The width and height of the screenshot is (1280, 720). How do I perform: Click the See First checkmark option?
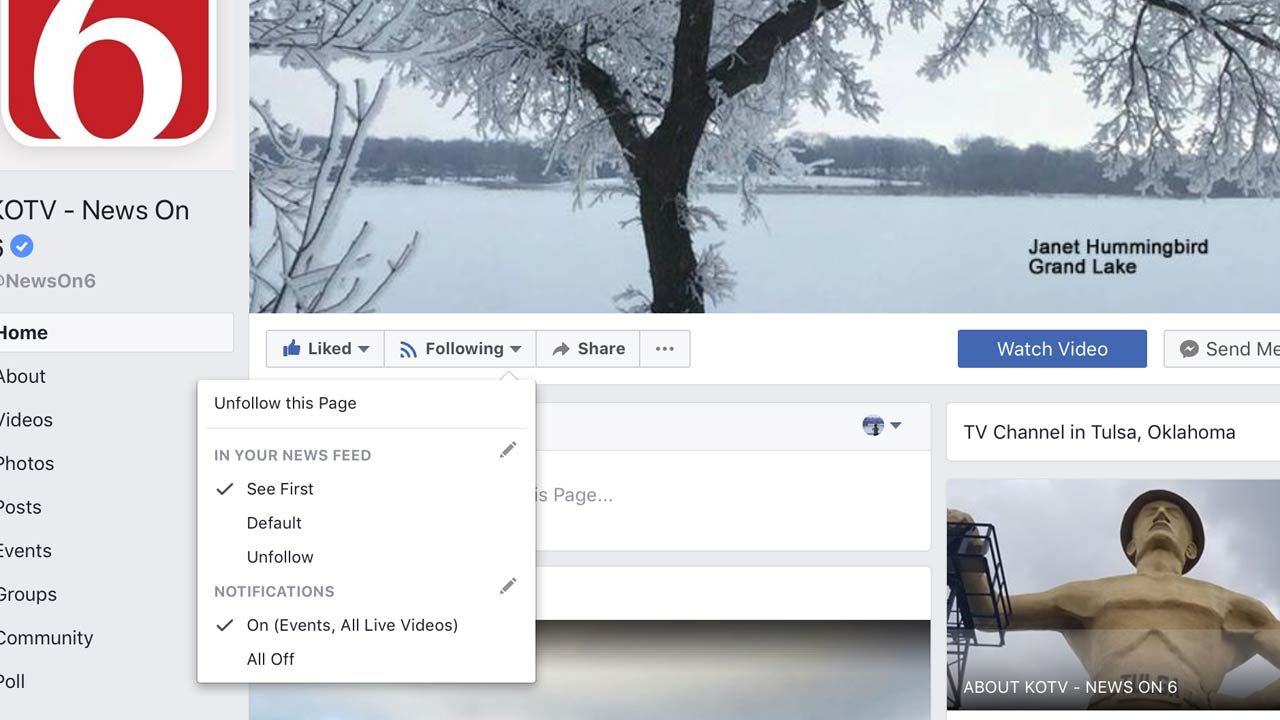pos(279,489)
